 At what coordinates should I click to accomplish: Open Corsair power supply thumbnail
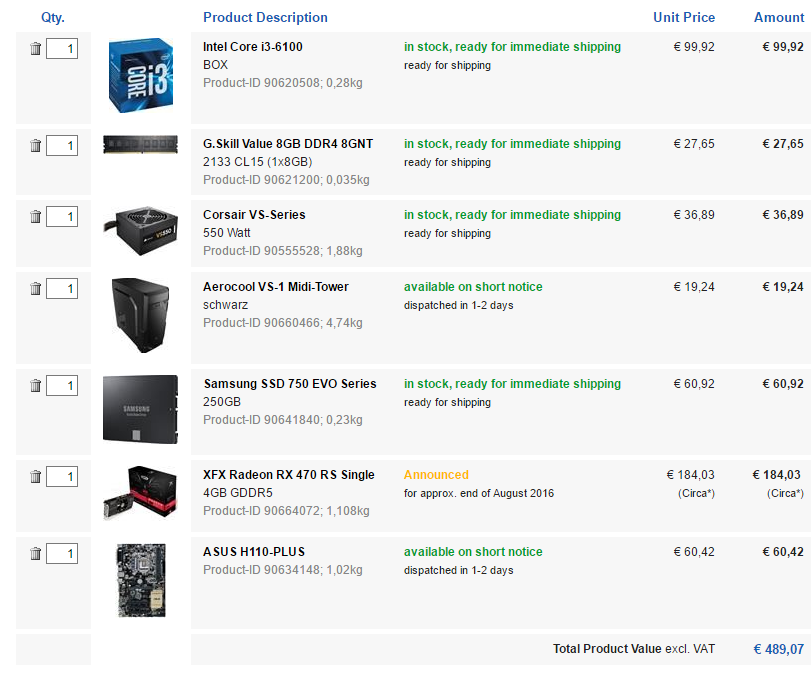pos(141,230)
